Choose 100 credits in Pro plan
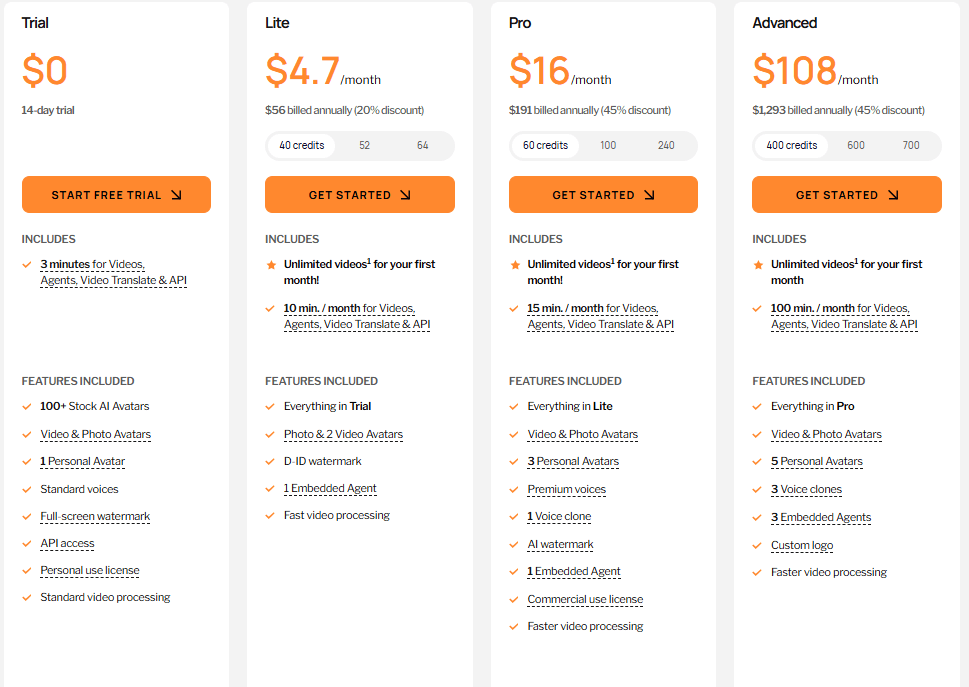Image resolution: width=969 pixels, height=687 pixels. click(x=608, y=146)
